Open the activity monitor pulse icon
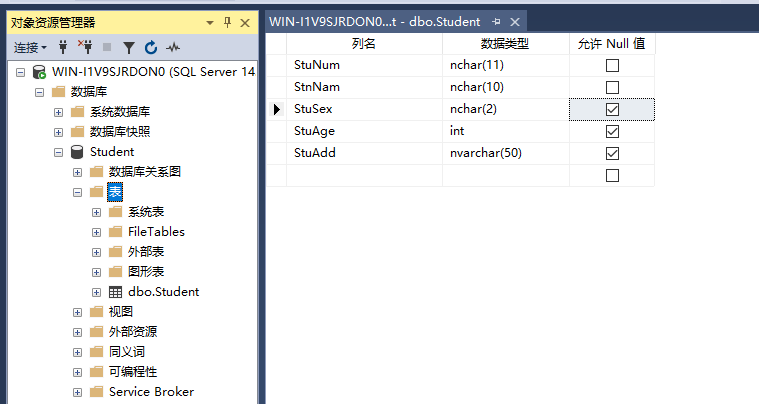759x404 pixels. click(173, 47)
